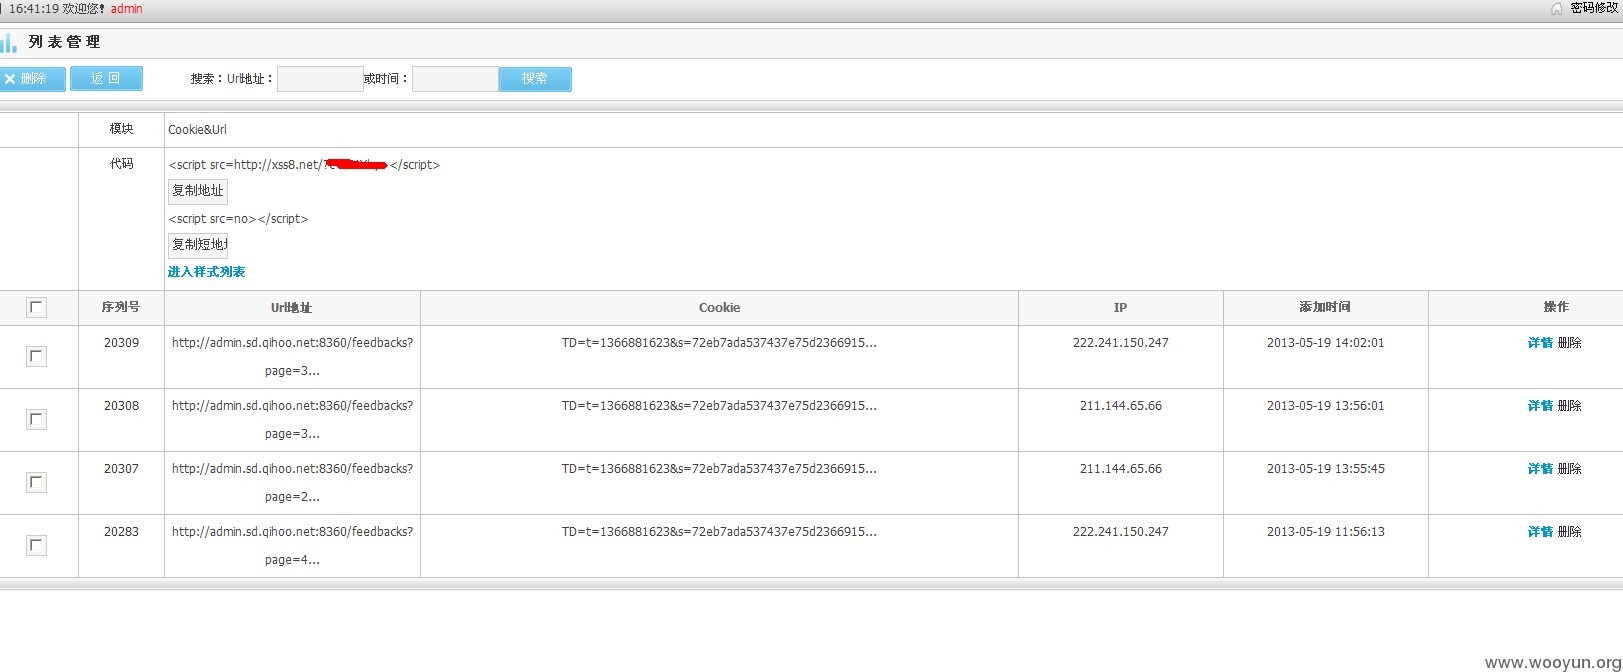
Task: Check the box for row 20308
Action: pos(37,420)
